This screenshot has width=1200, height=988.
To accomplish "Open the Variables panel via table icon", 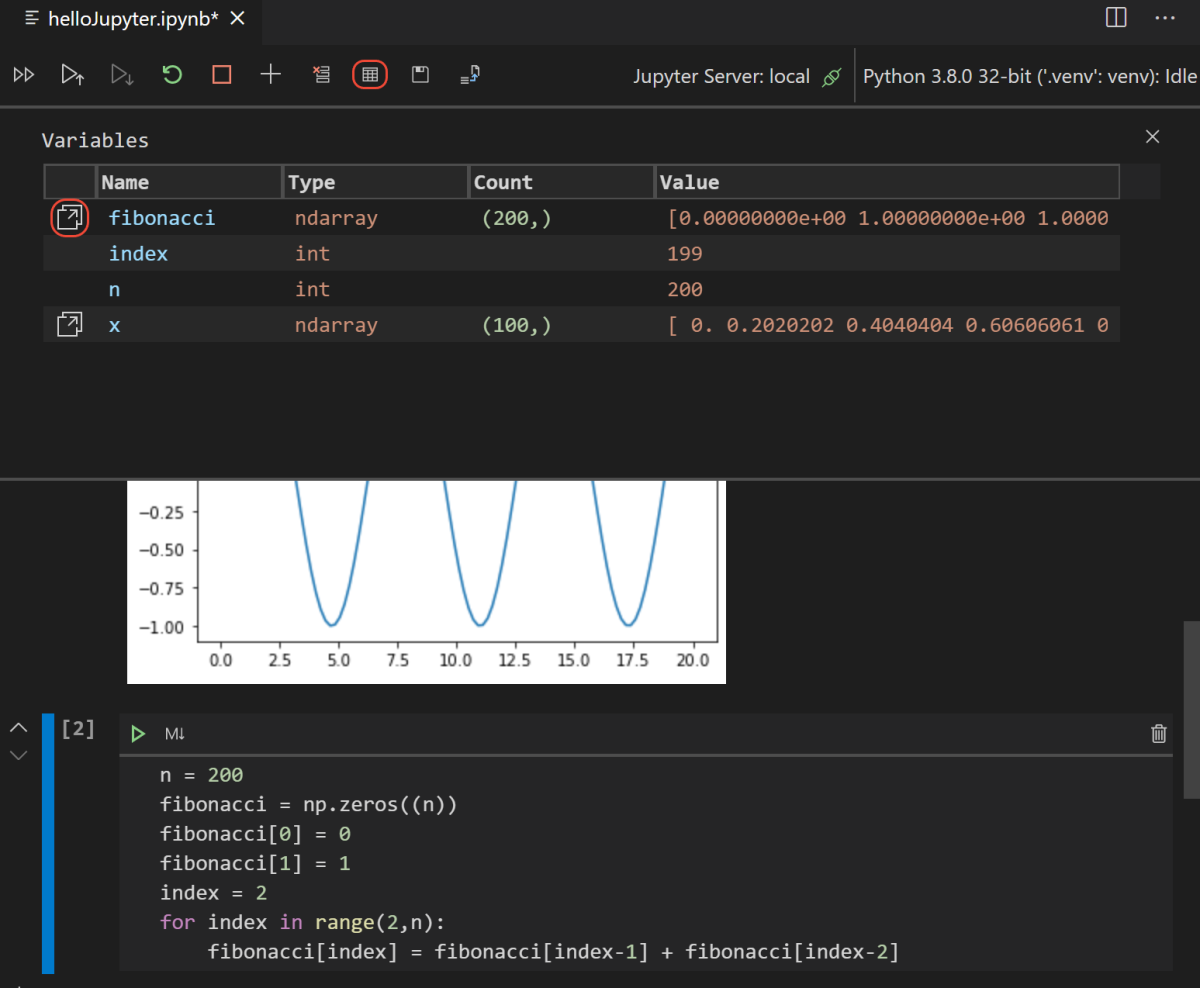I will [x=370, y=74].
